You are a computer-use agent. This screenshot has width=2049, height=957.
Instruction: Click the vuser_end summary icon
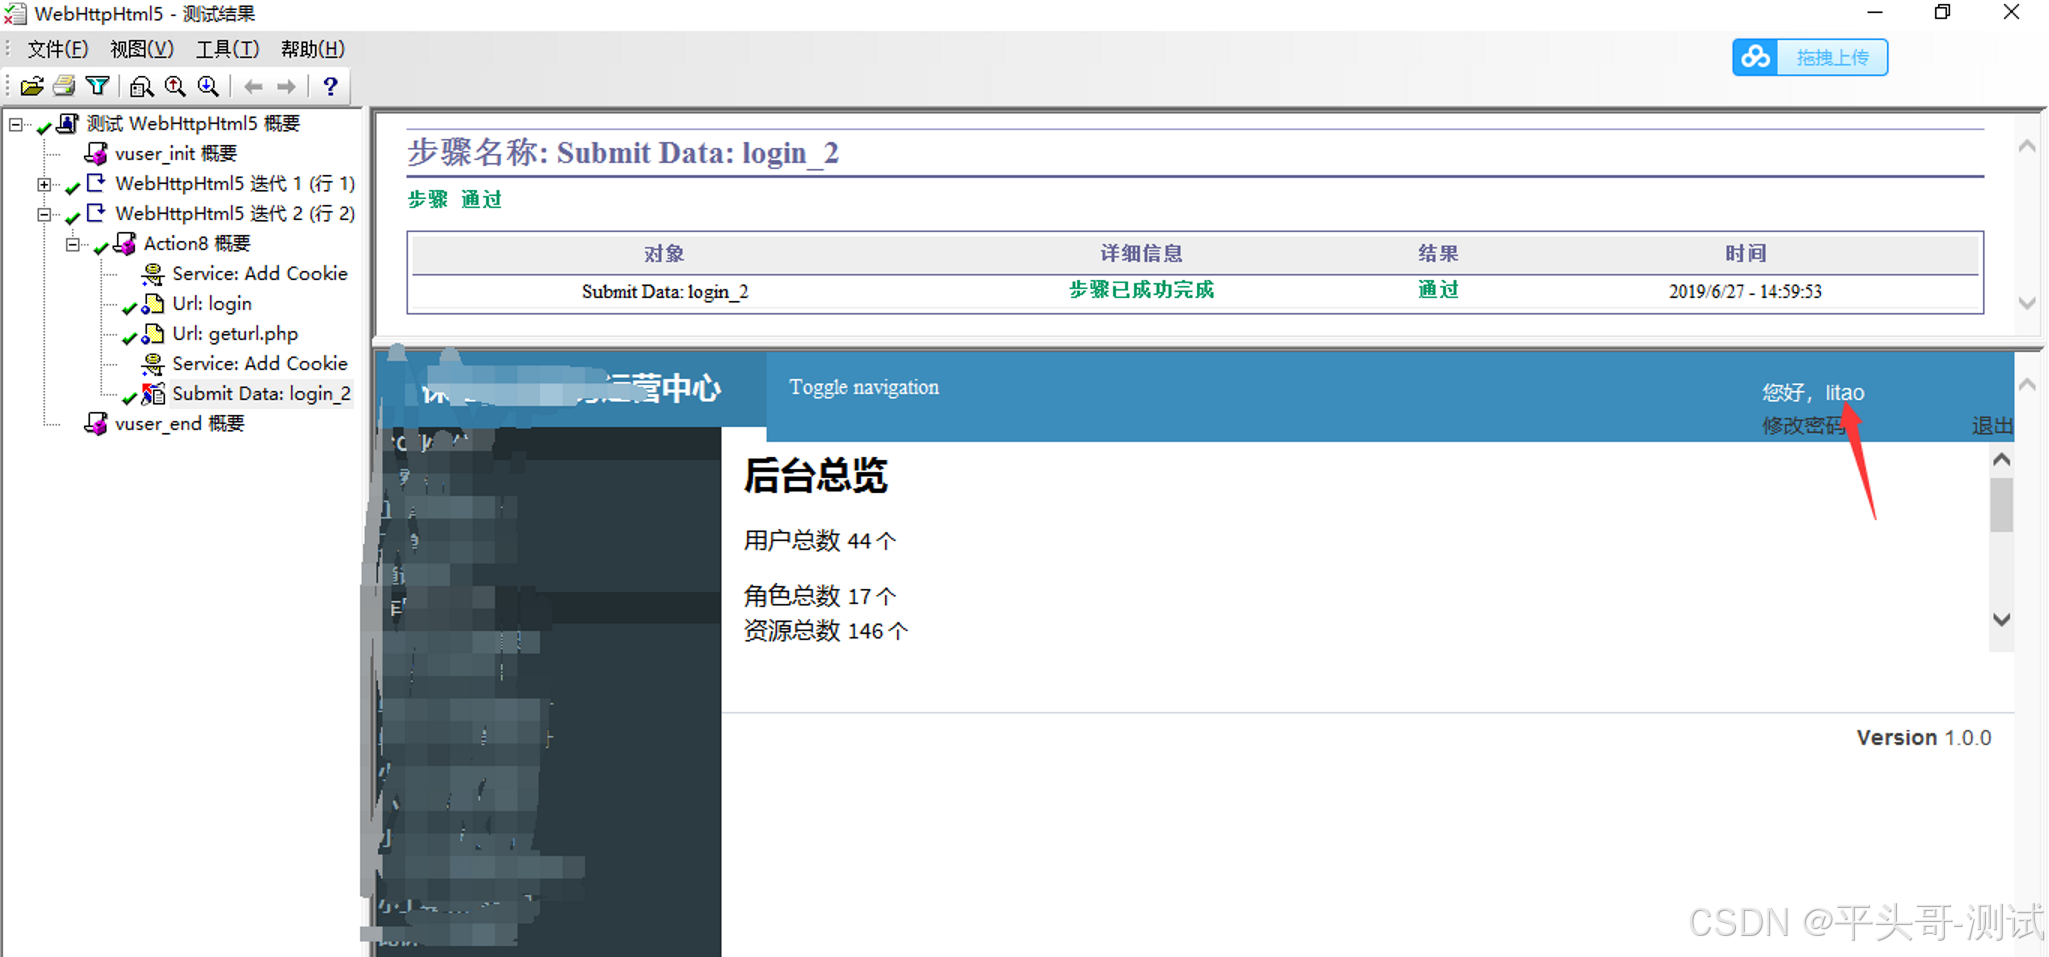96,424
